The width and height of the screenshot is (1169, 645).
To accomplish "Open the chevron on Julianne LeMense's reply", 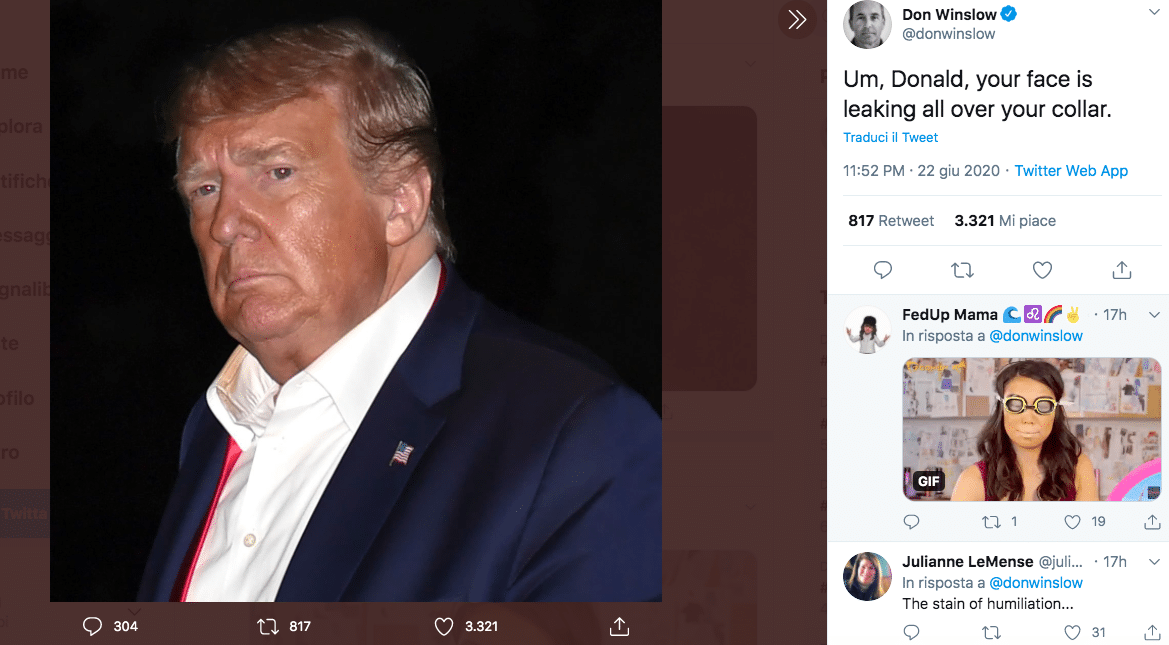I will pyautogui.click(x=1156, y=561).
